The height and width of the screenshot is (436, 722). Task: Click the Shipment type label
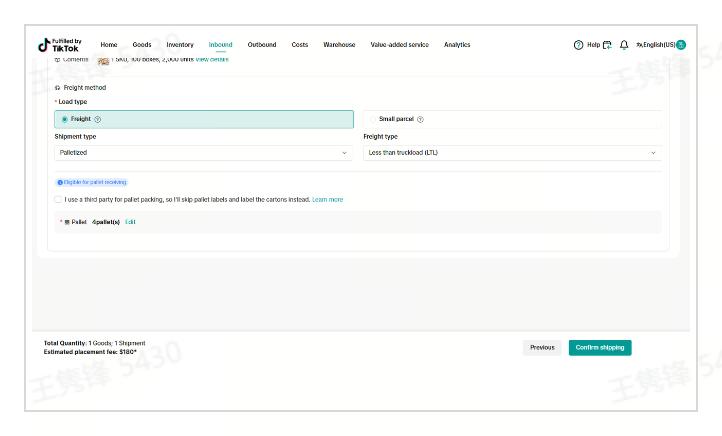click(75, 137)
